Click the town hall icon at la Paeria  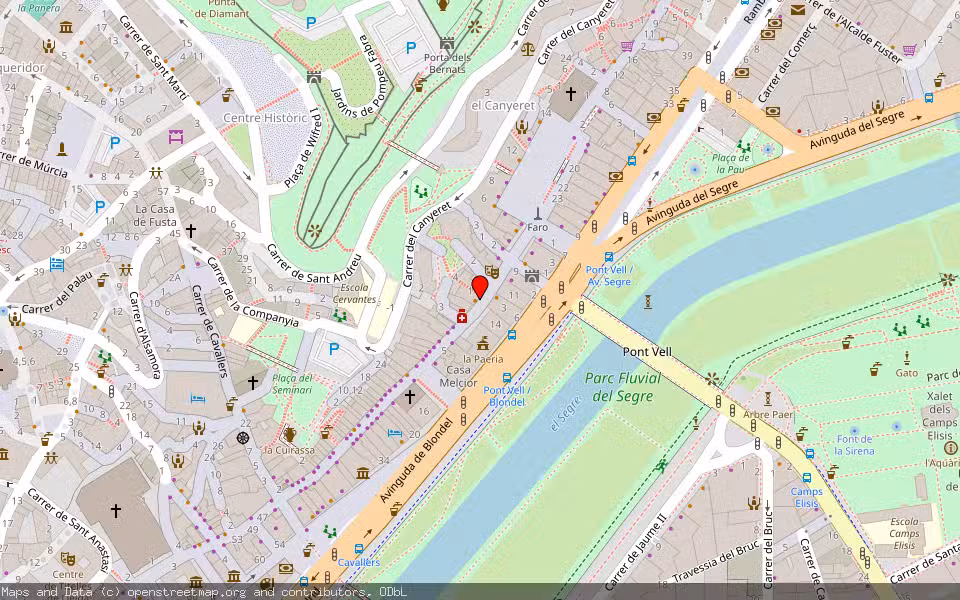pos(483,343)
